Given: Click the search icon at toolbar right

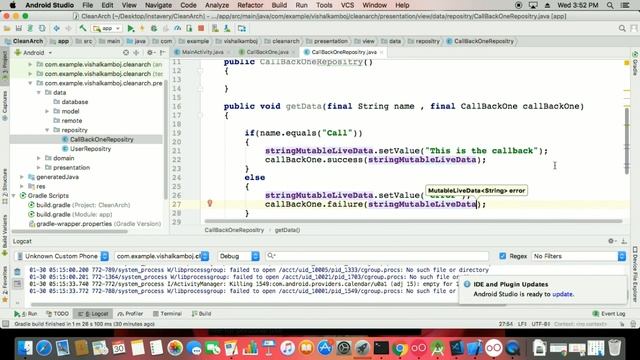Looking at the screenshot, I should (x=622, y=29).
